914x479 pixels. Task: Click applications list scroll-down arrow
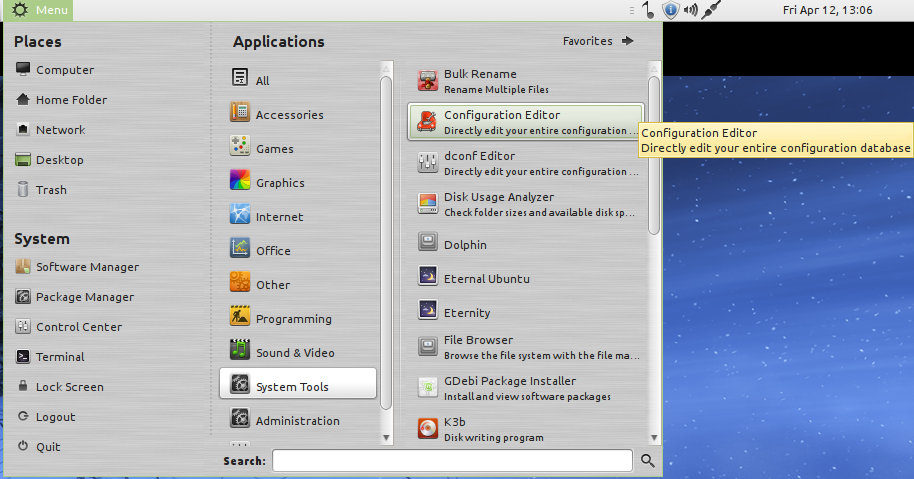(x=654, y=438)
